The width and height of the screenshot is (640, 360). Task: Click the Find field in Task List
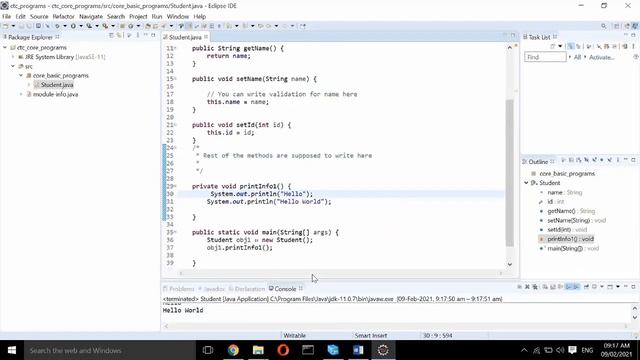point(545,57)
